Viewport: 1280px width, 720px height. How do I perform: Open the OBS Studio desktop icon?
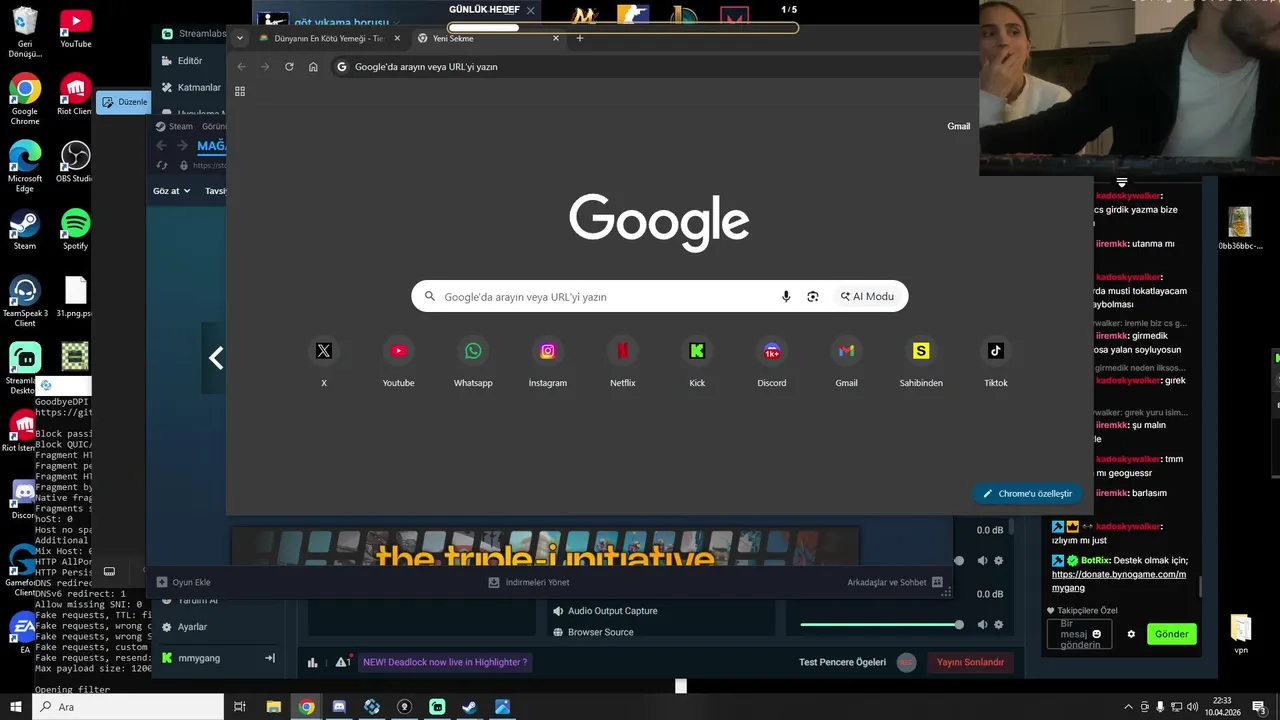tap(75, 162)
